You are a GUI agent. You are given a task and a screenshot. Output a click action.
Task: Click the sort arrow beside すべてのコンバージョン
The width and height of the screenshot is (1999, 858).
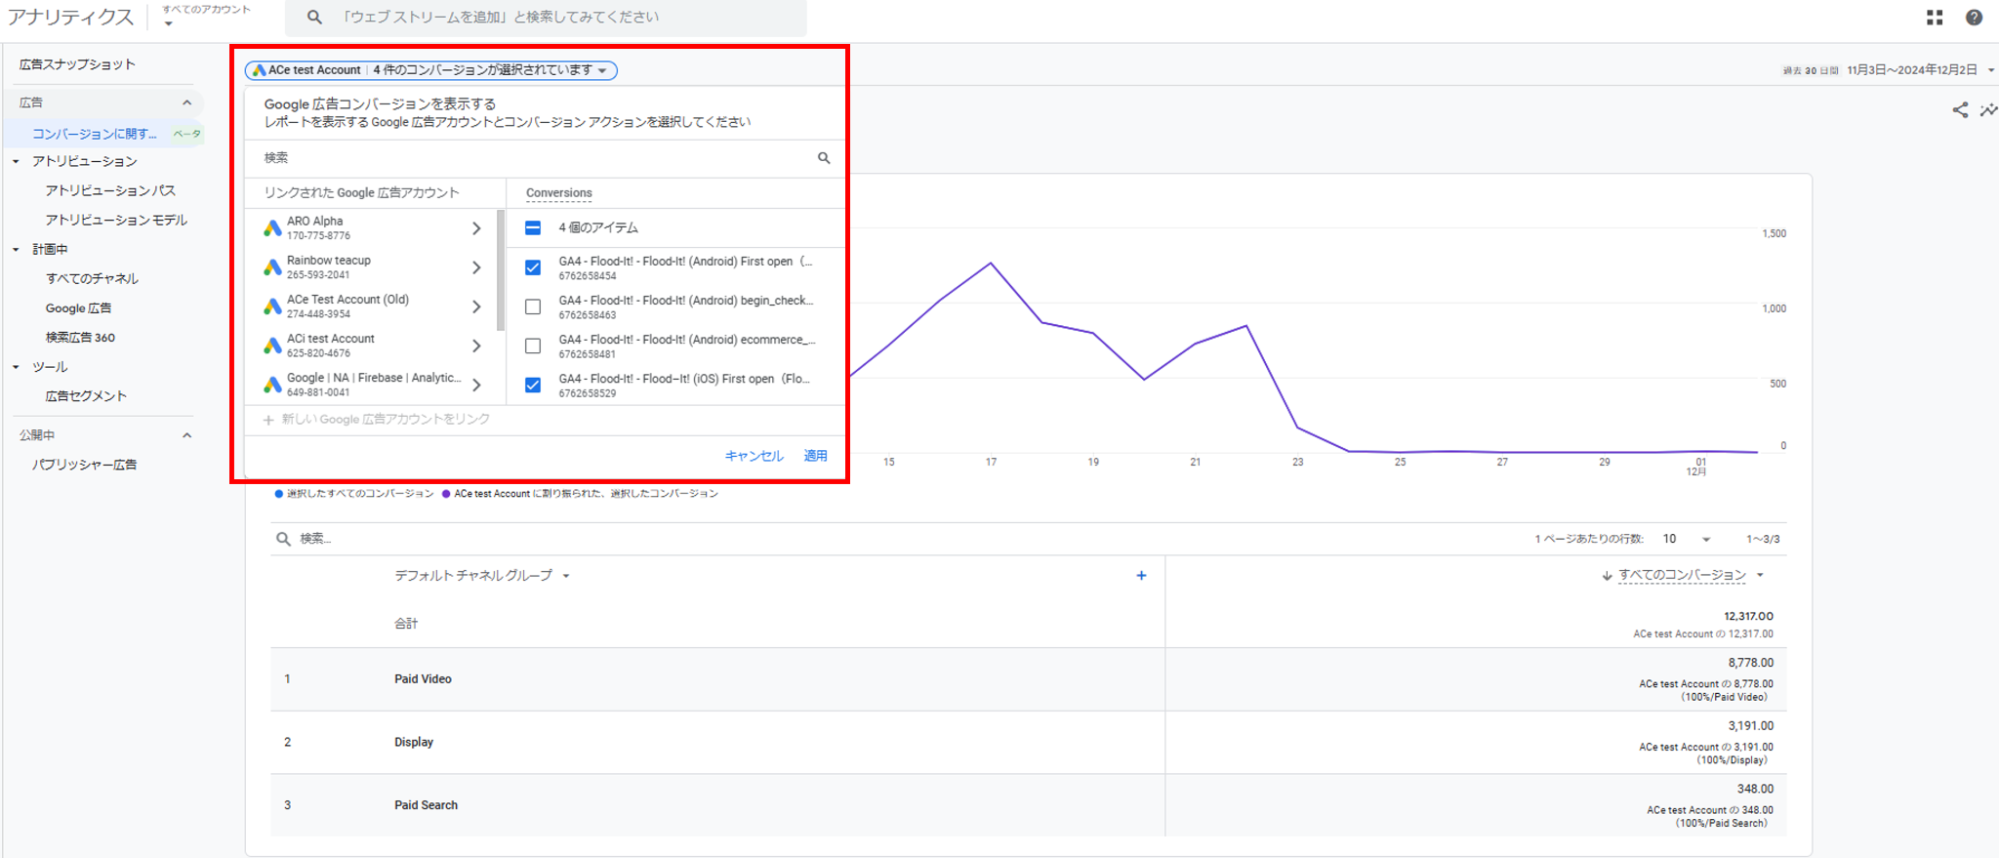pos(1607,576)
